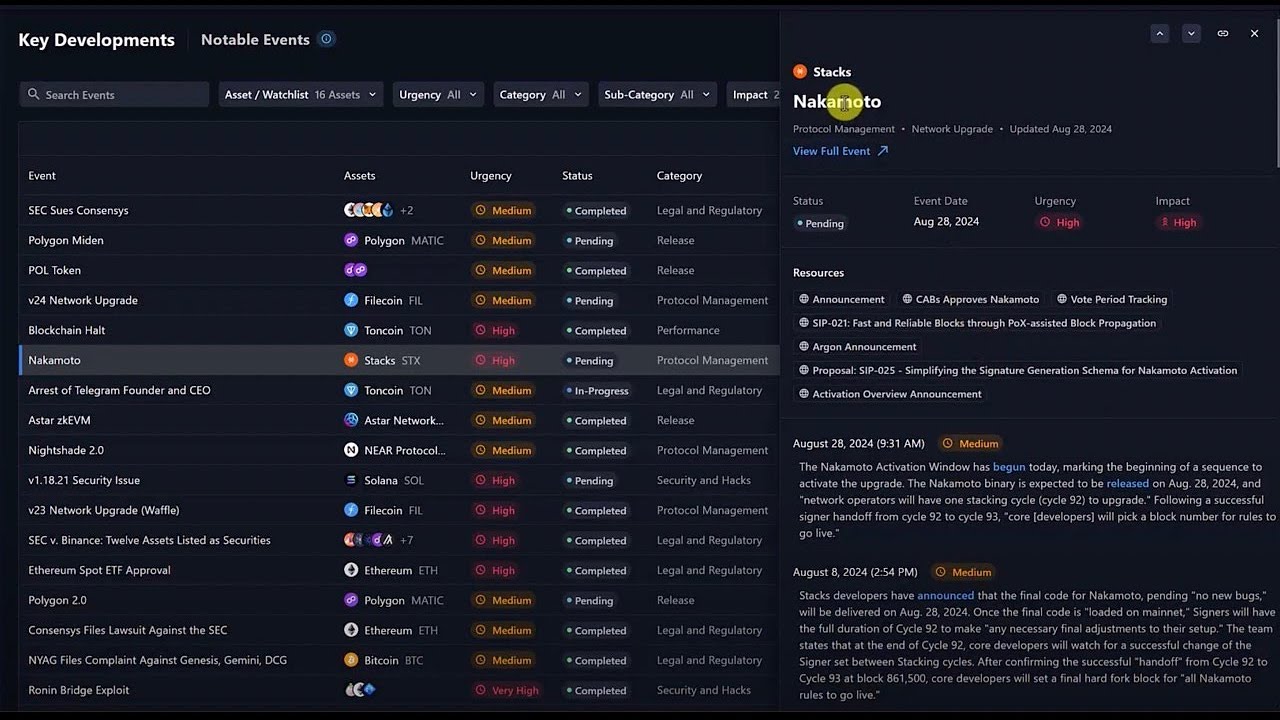Click the asset icons in POL Token row

[x=356, y=270]
